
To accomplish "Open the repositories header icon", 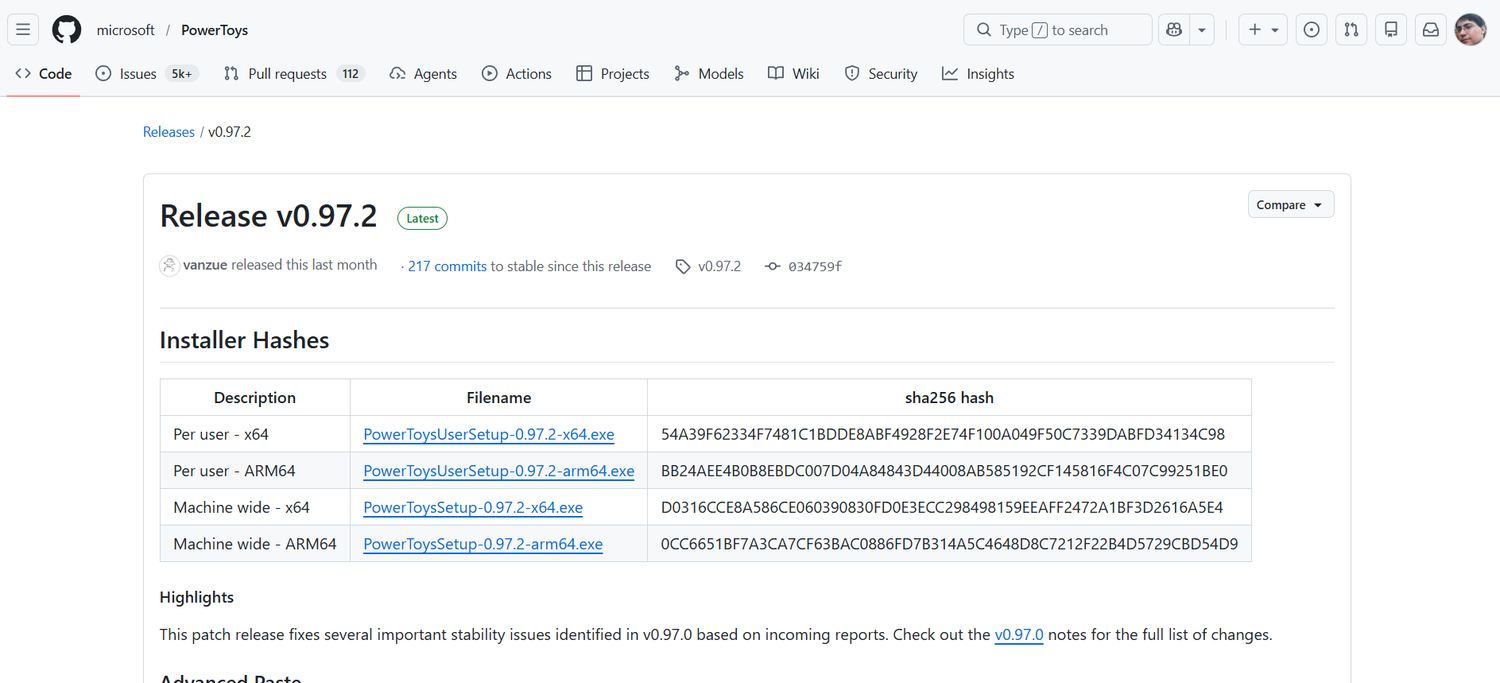I will point(1391,30).
